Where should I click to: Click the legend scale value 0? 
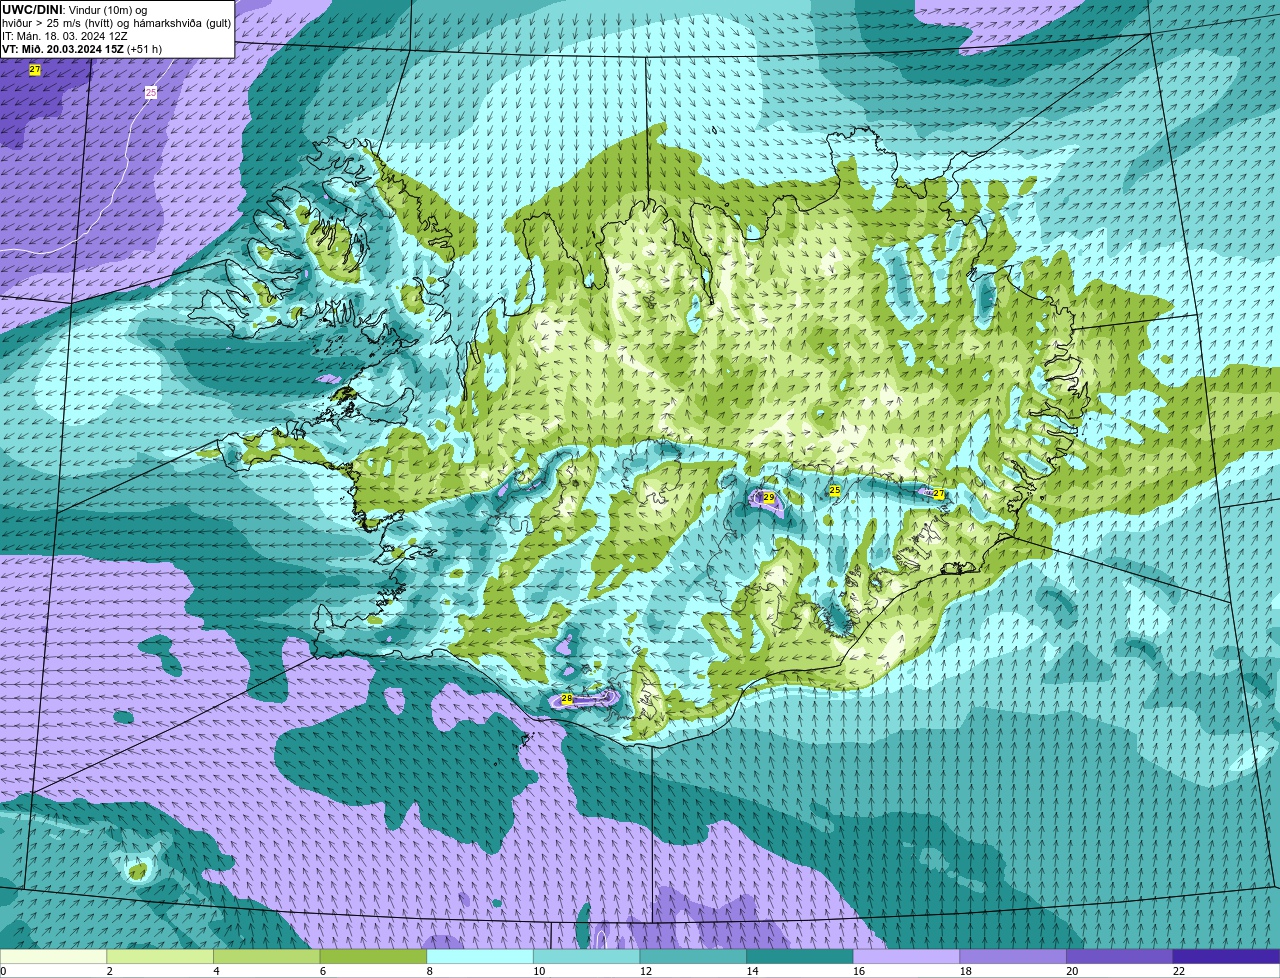(3, 971)
